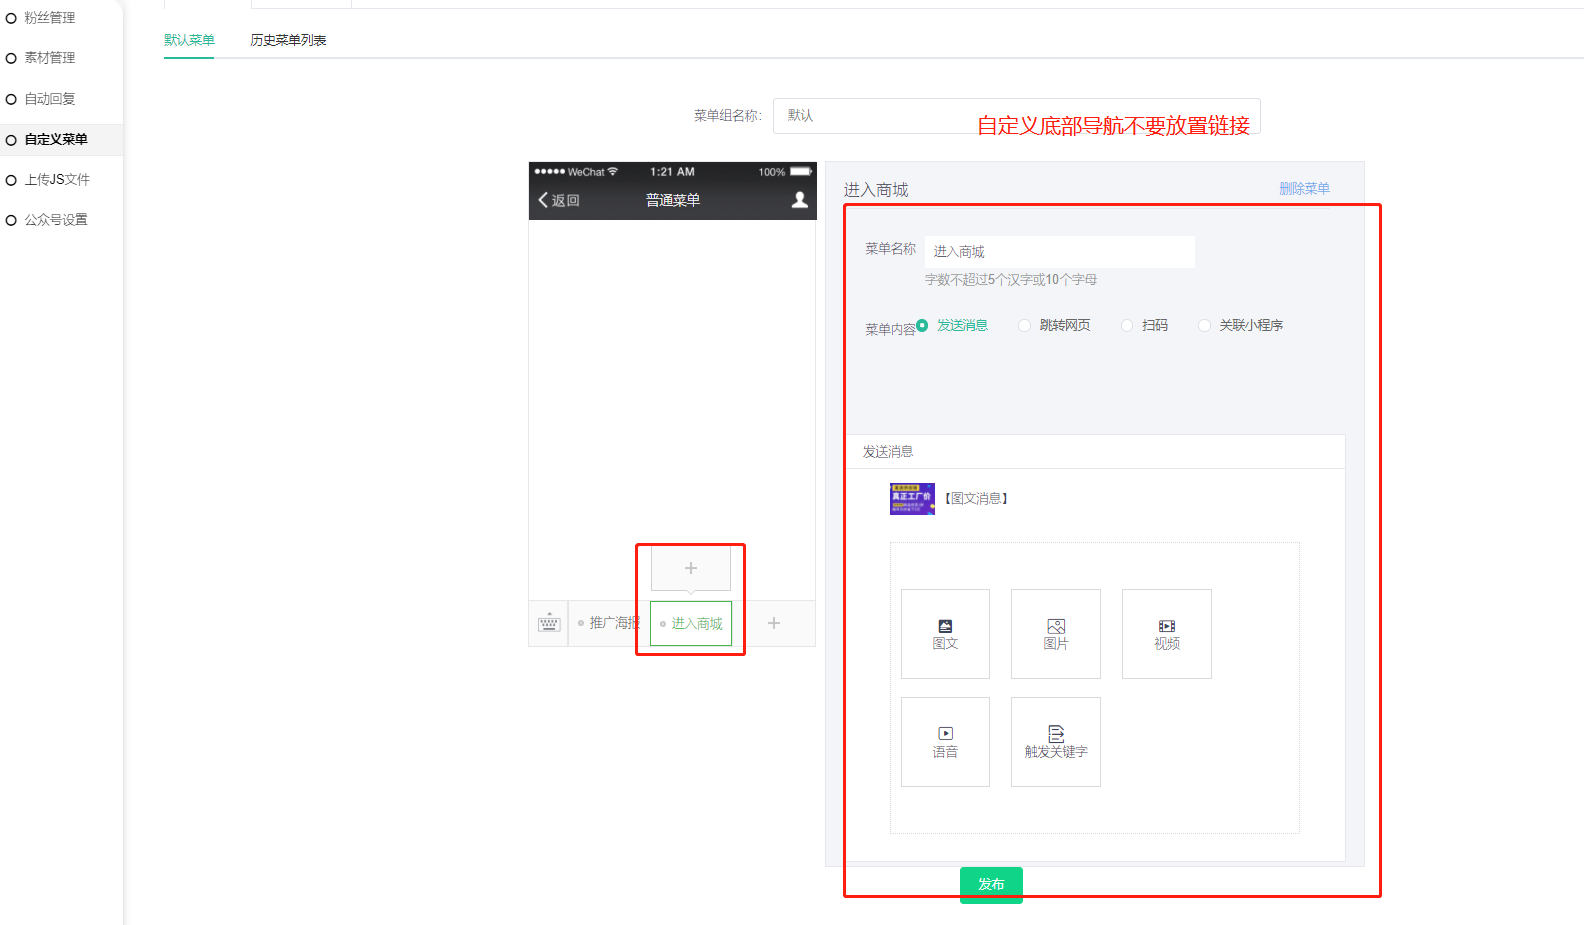Viewport: 1584px width, 925px height.
Task: Open 自动回复 in the sidebar
Action: (x=50, y=99)
